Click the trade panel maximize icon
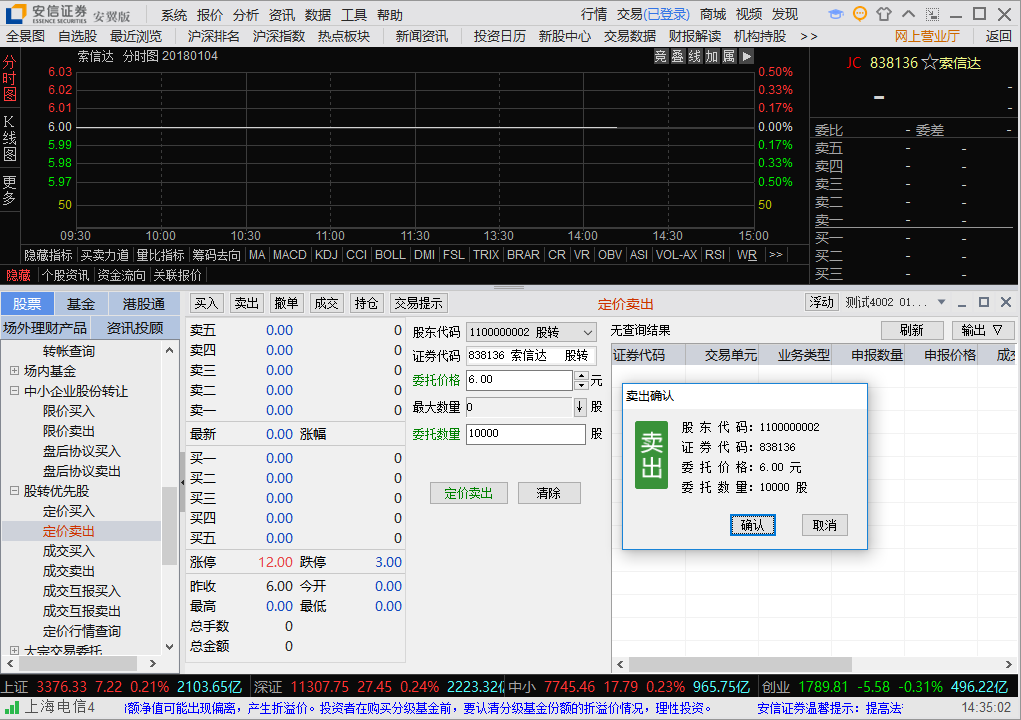 pyautogui.click(x=984, y=302)
